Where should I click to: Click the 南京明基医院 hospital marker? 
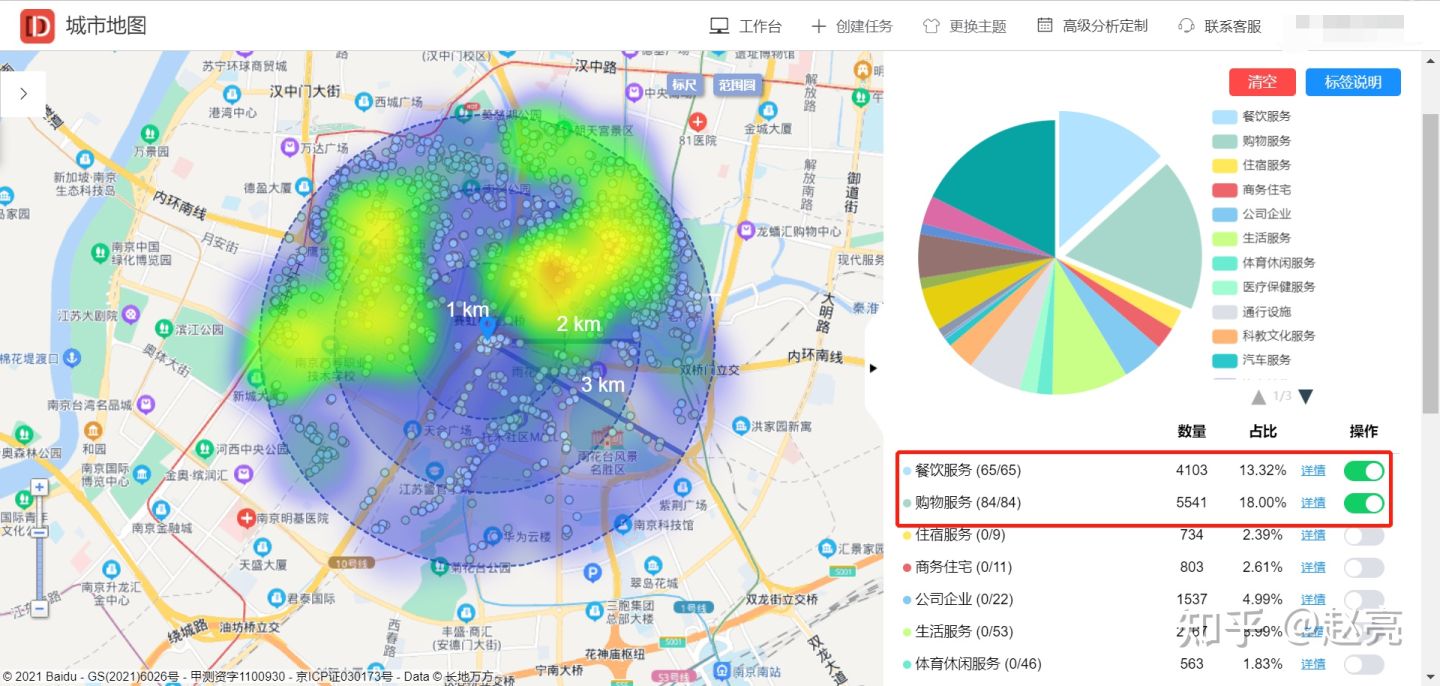pyautogui.click(x=245, y=518)
